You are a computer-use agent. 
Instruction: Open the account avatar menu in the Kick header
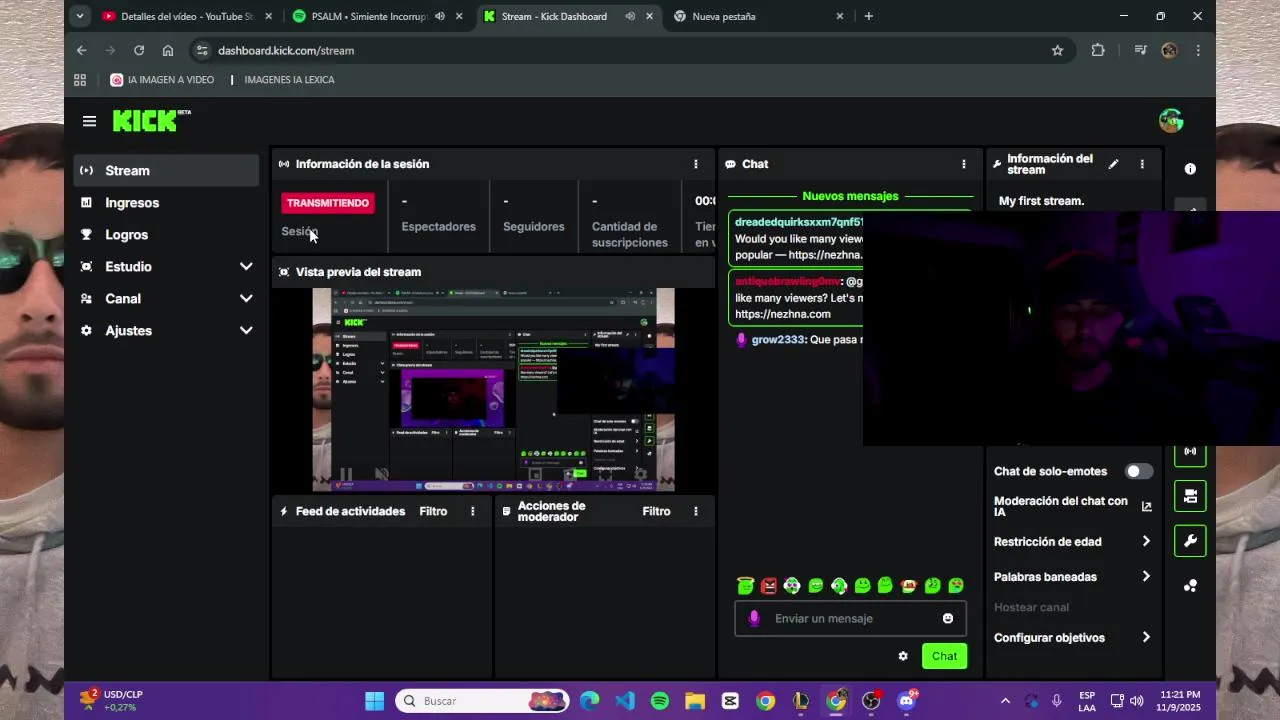point(1171,121)
